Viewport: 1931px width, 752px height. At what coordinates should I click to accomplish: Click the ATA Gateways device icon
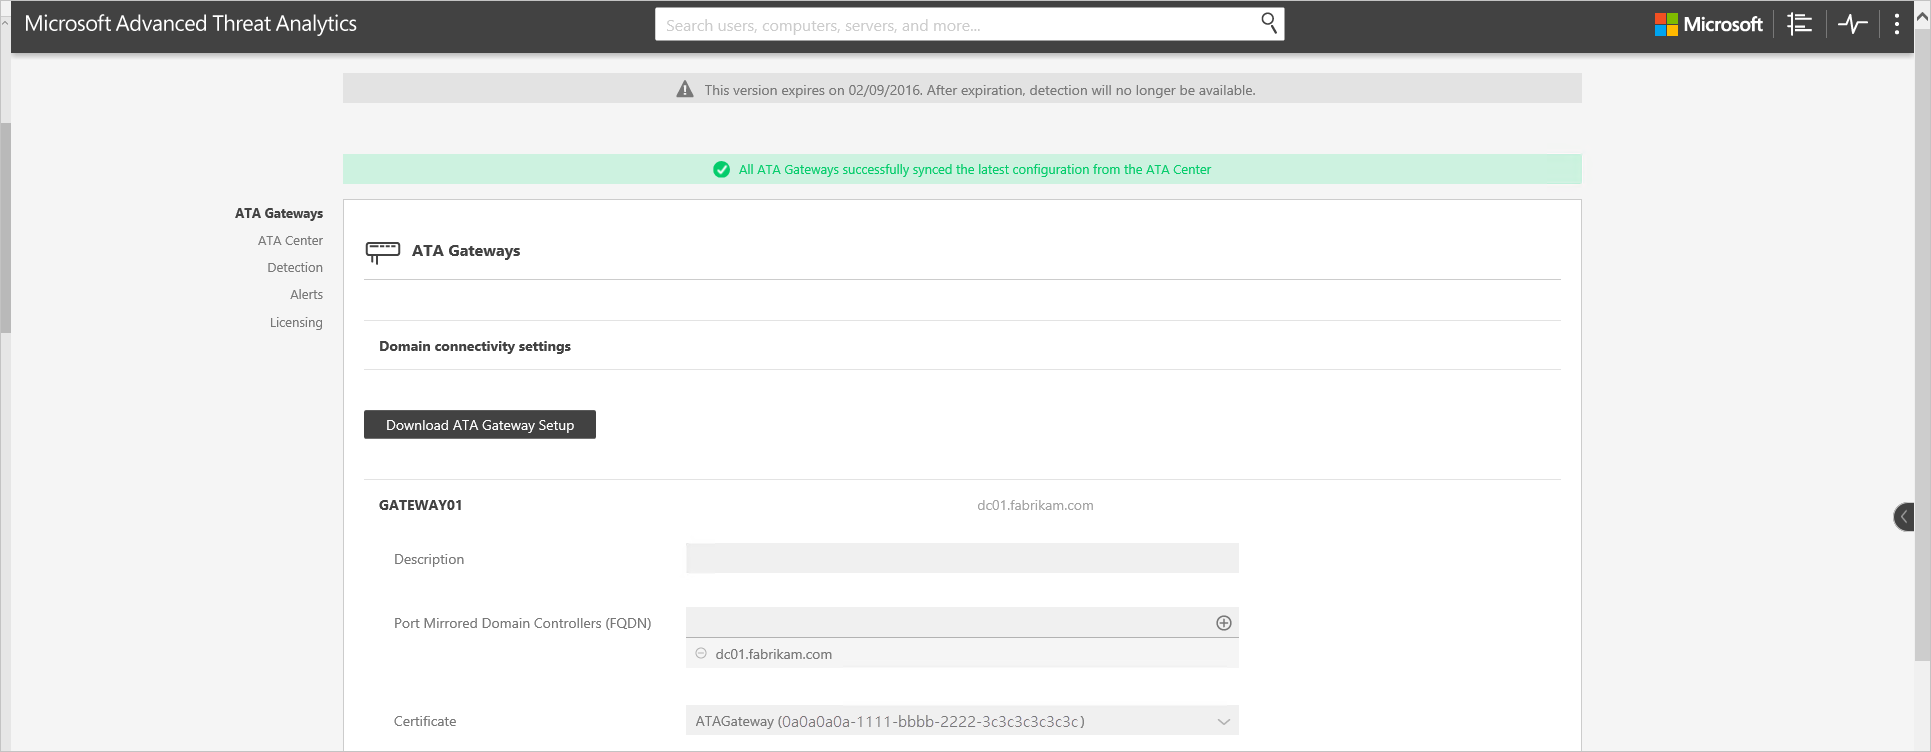pyautogui.click(x=383, y=251)
